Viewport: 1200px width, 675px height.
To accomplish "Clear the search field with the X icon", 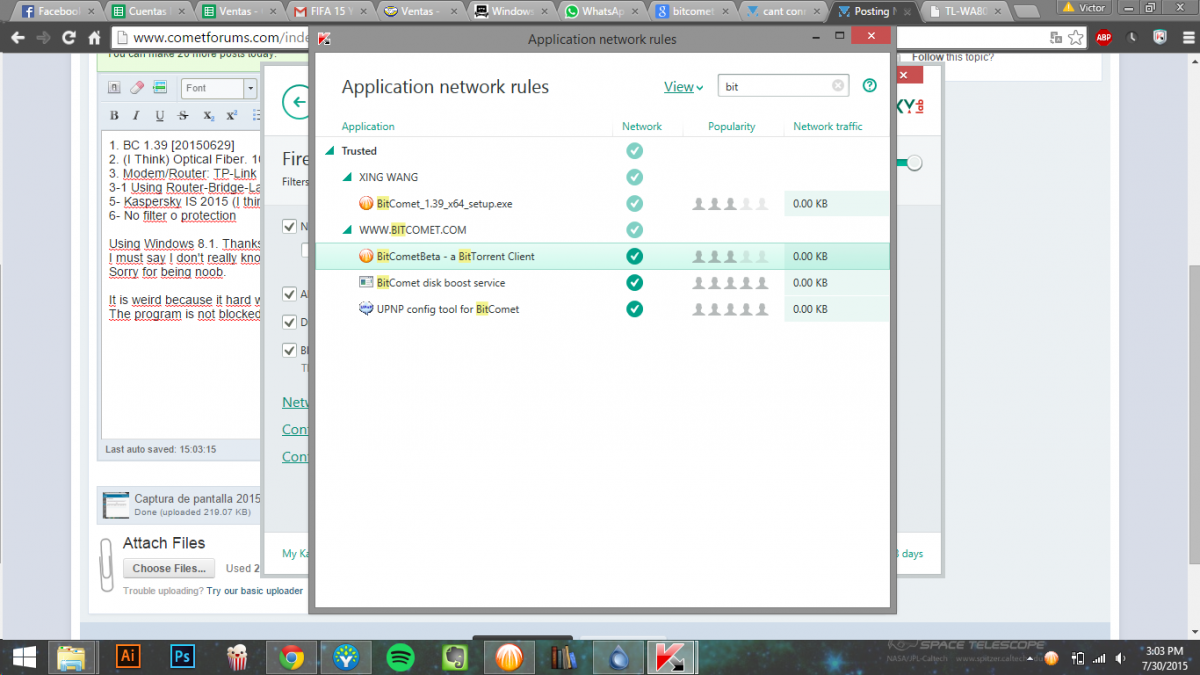I will pos(838,86).
